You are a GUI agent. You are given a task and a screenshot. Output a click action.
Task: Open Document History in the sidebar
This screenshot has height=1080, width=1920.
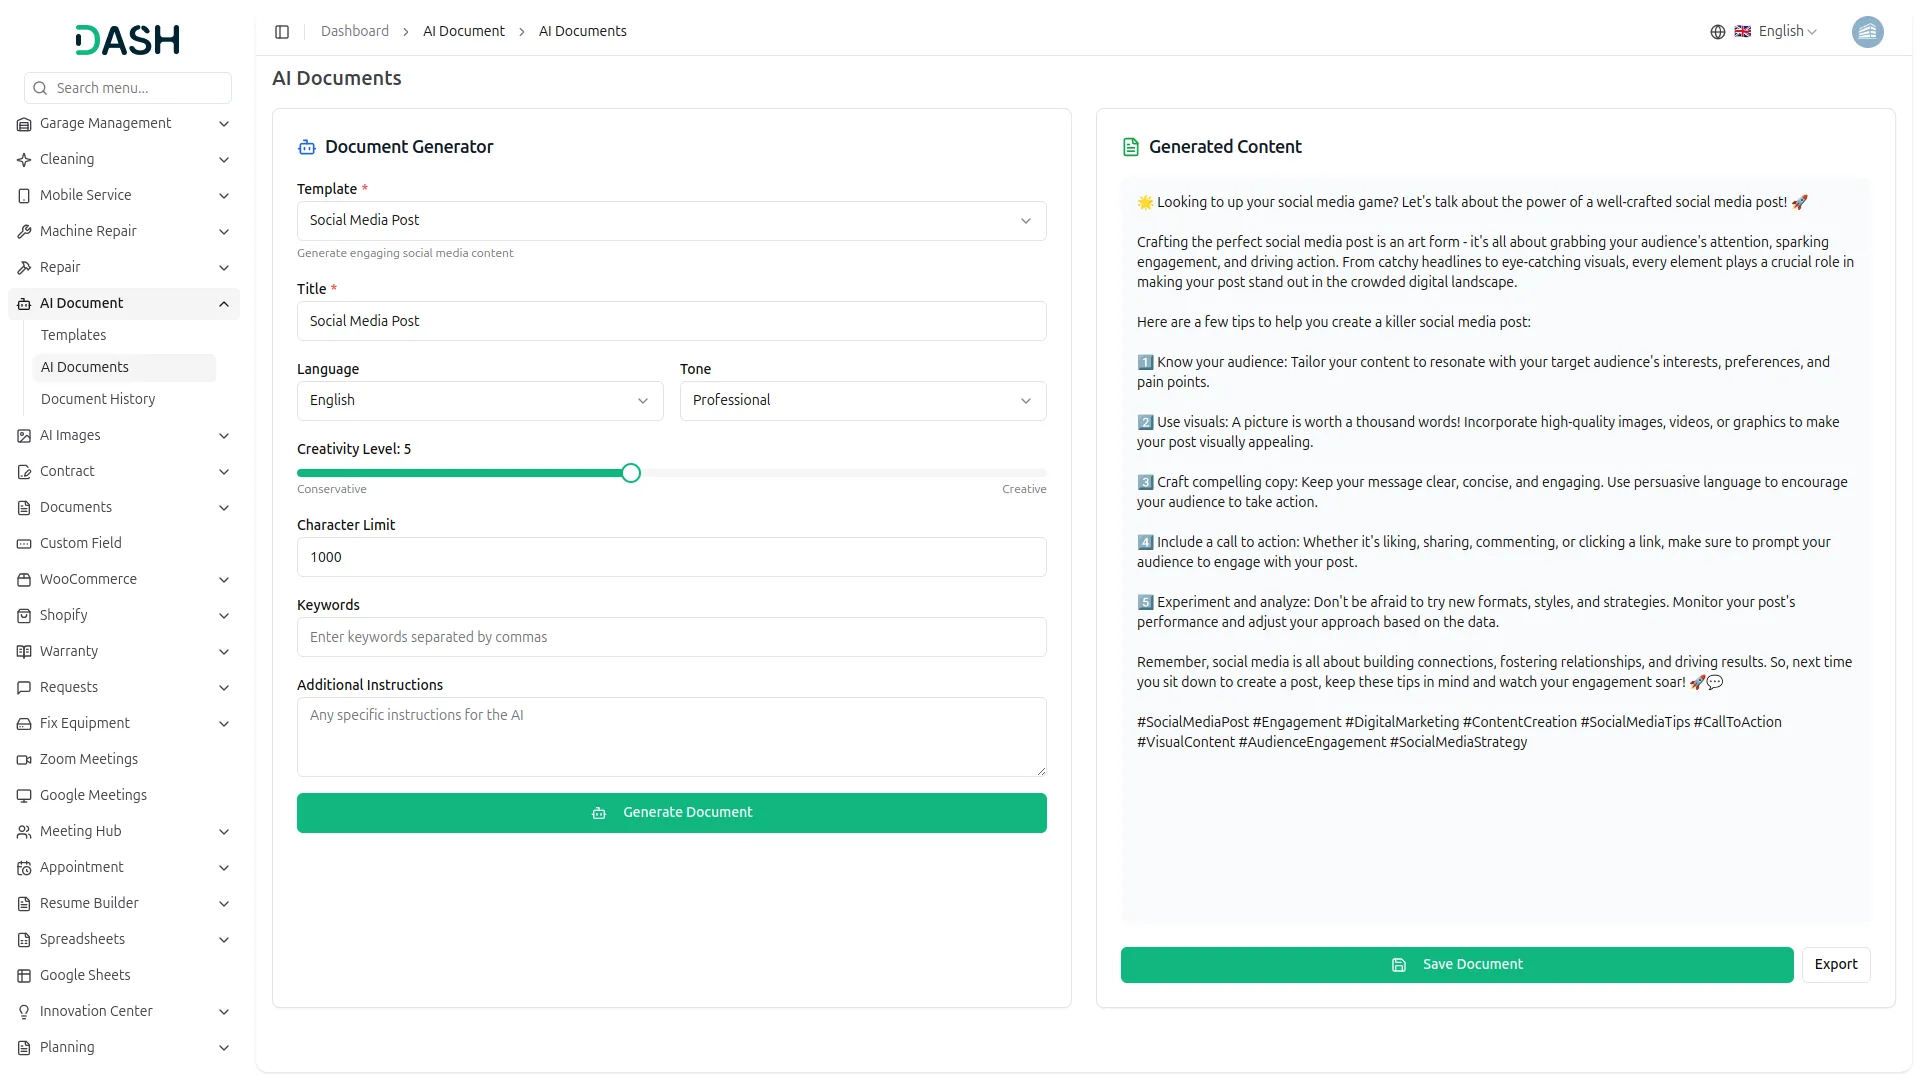pos(98,399)
